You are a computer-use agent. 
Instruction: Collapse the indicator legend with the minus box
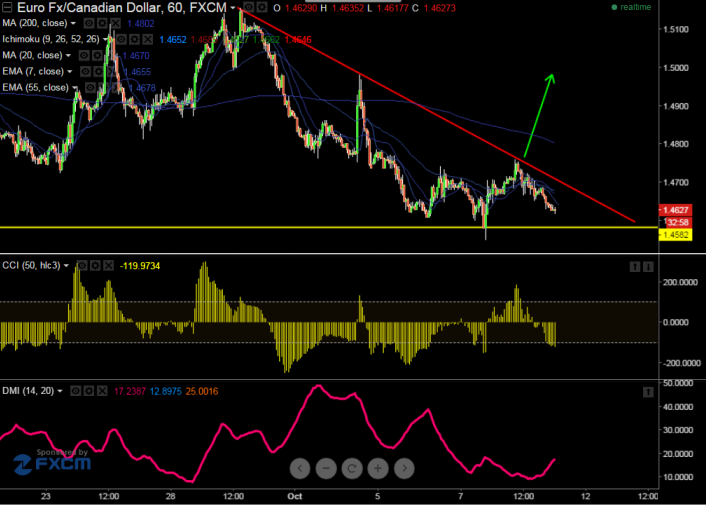tap(7, 7)
